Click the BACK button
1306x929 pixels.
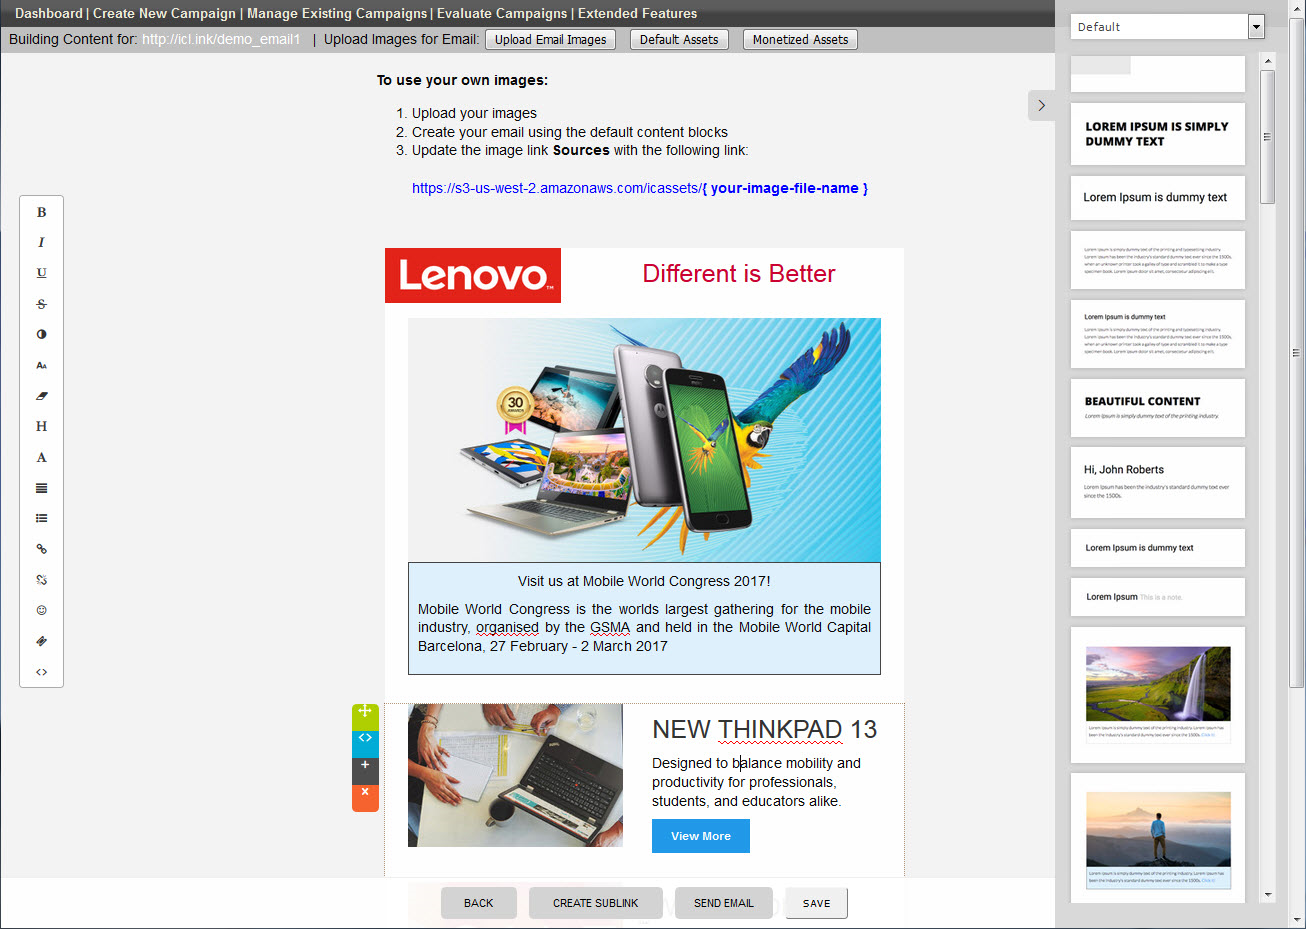tap(479, 903)
